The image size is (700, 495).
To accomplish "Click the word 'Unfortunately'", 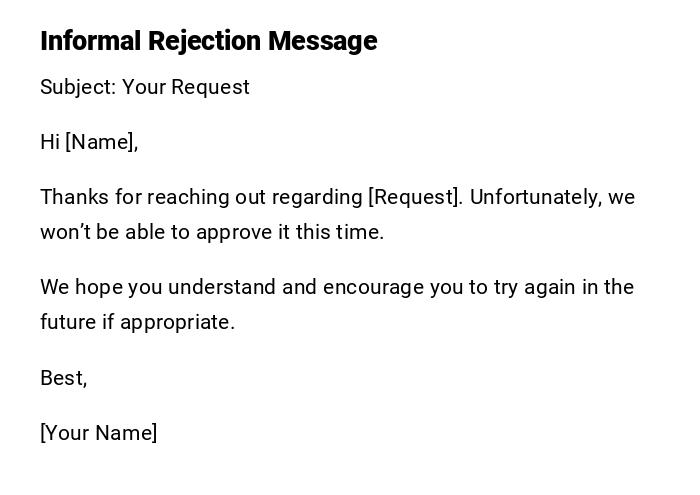I will (536, 197).
